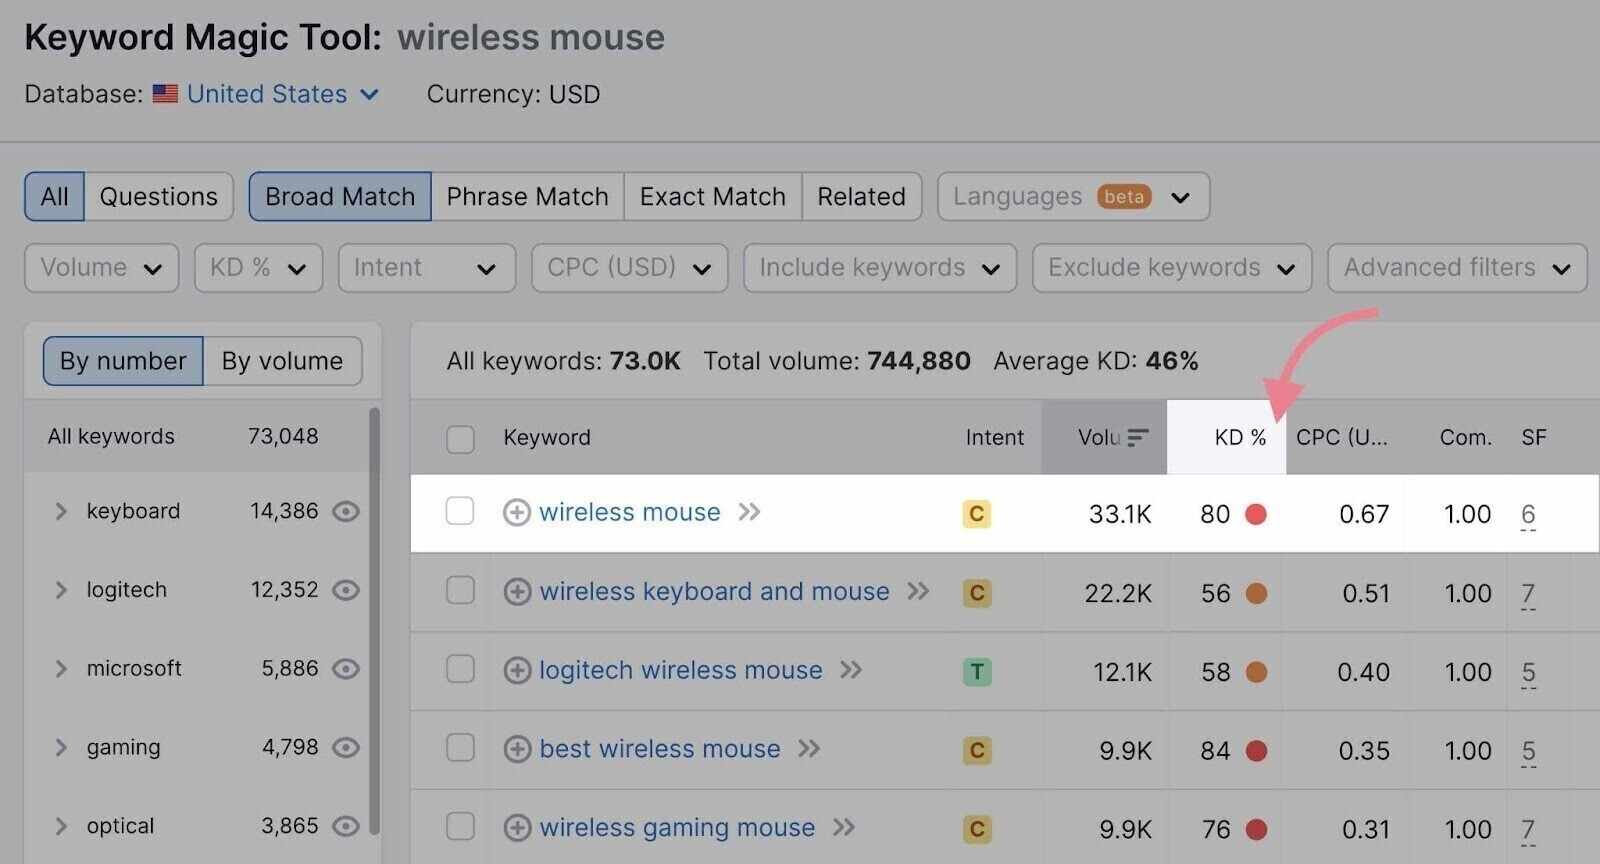
Task: Check the checkbox for wireless keyboard and mouse
Action: pos(460,592)
